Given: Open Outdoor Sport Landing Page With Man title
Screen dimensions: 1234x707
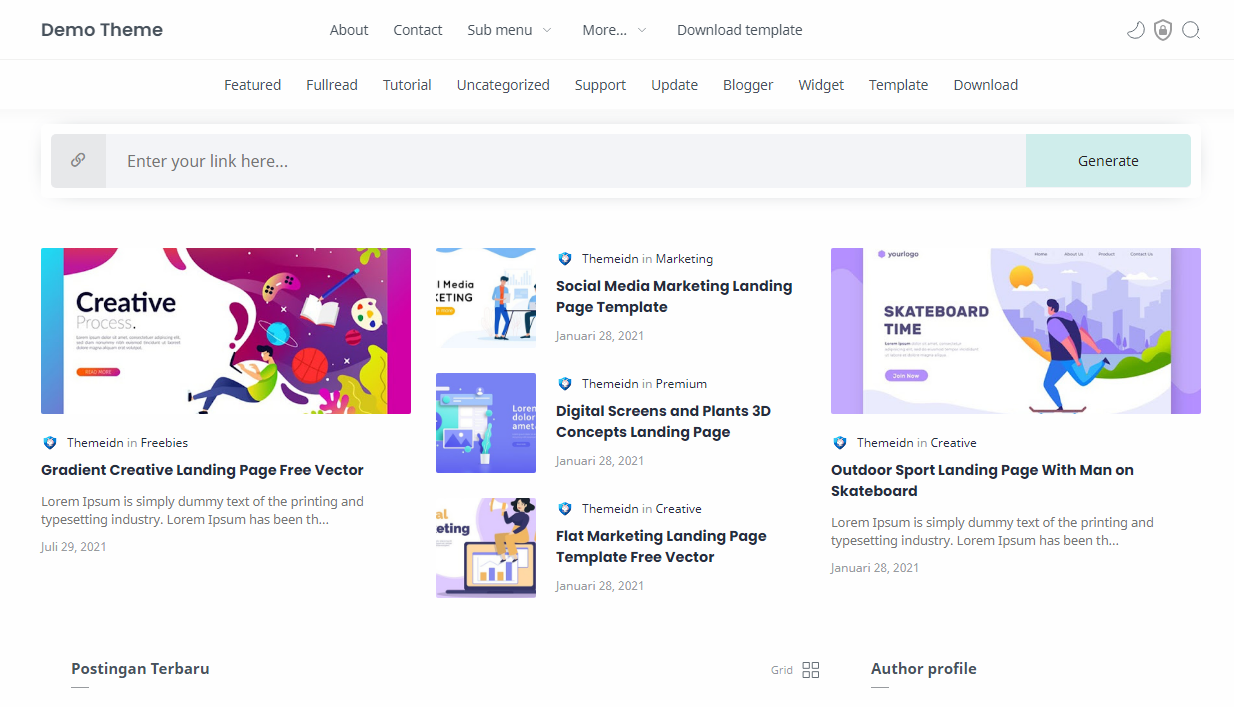Looking at the screenshot, I should tap(982, 480).
